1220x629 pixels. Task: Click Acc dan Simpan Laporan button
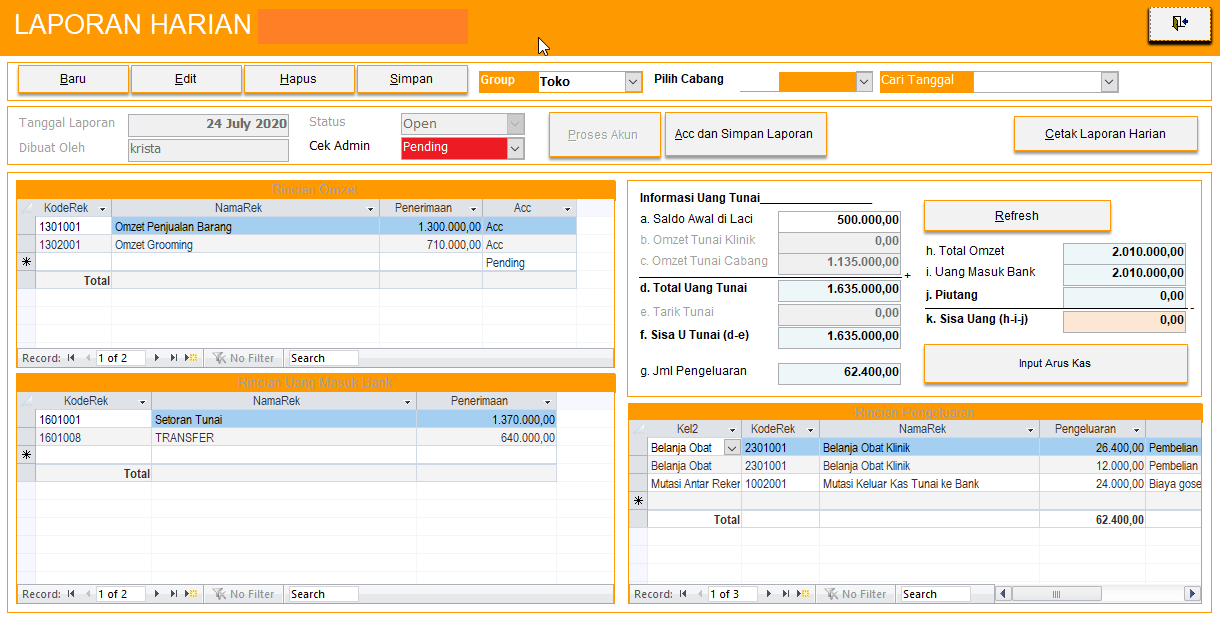(745, 134)
